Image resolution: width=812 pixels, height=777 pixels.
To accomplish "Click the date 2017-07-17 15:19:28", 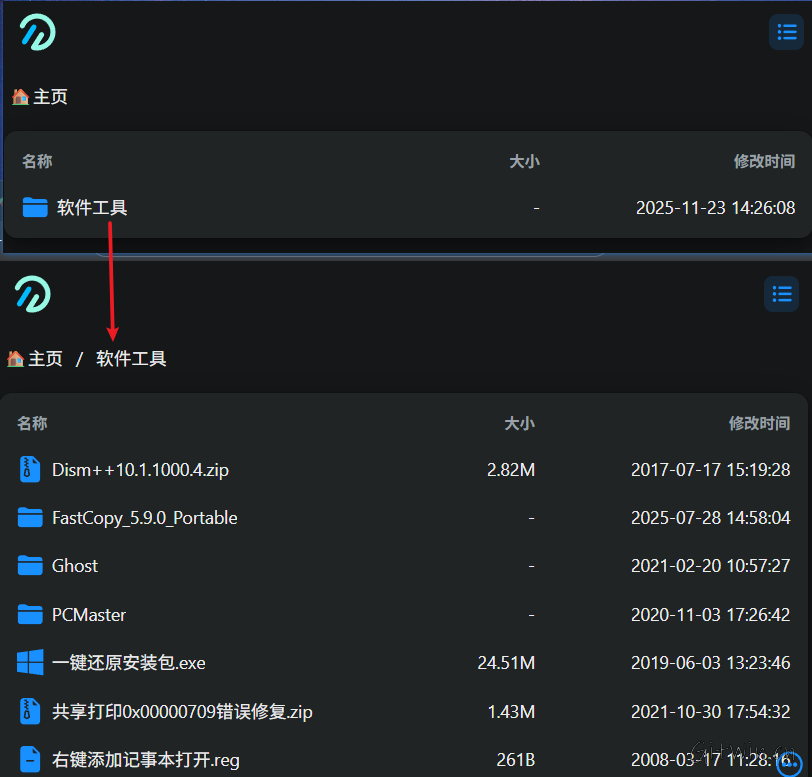I will 710,470.
